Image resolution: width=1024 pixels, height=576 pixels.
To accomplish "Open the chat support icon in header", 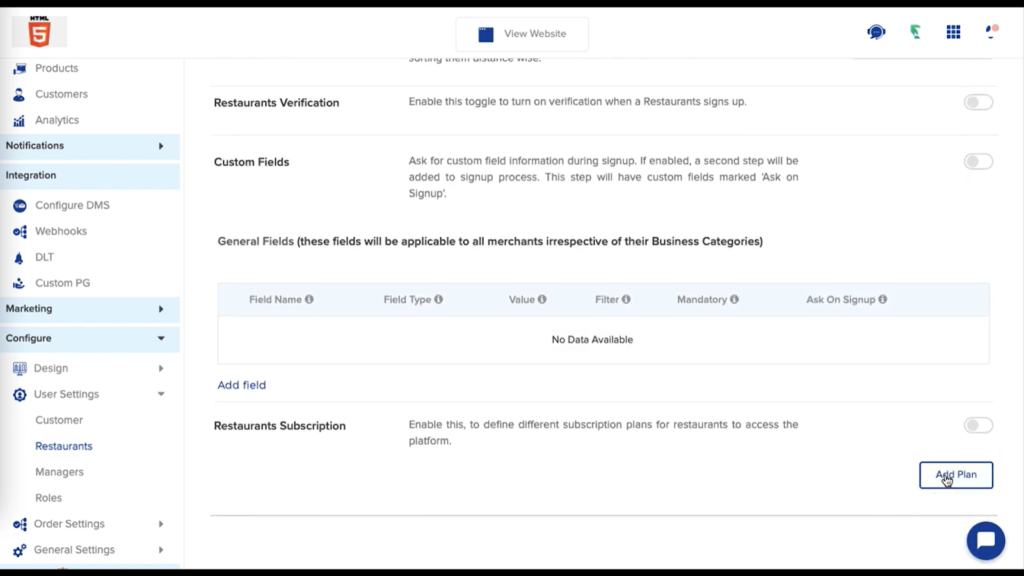I will [876, 32].
